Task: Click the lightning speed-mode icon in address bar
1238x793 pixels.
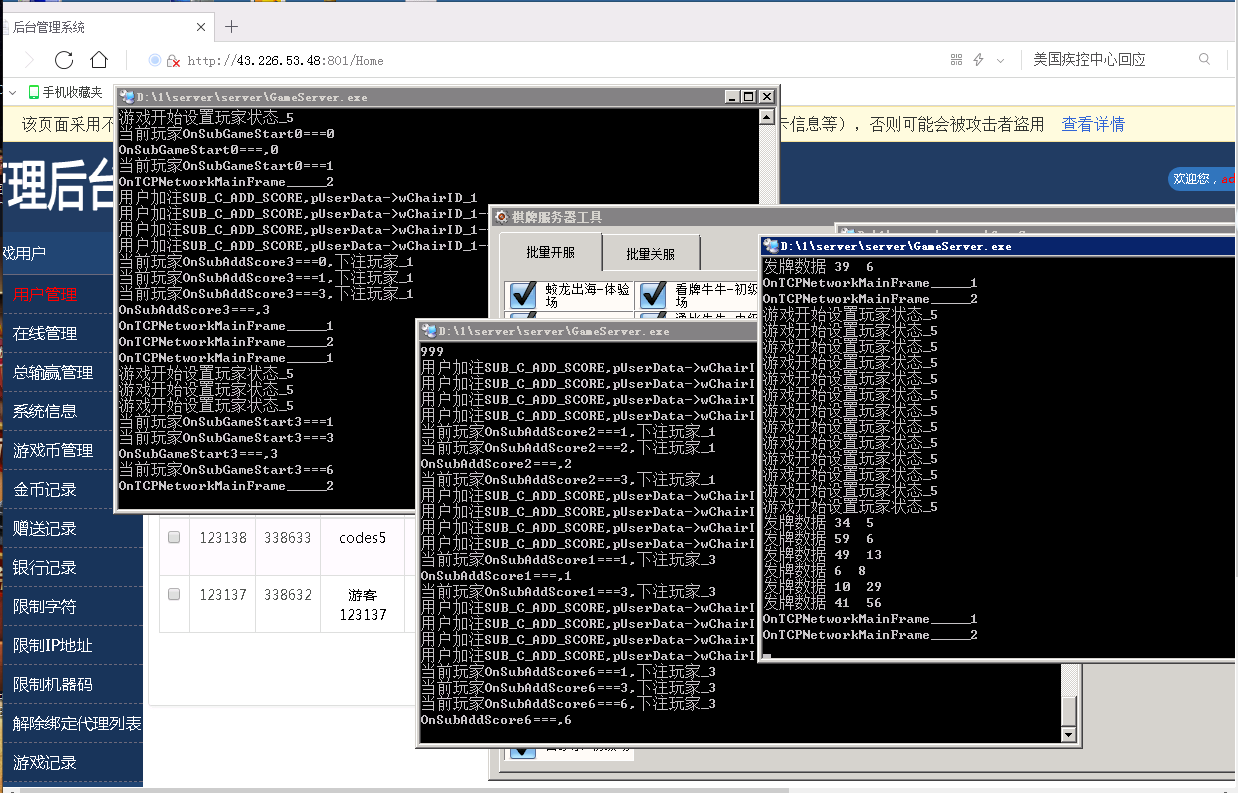Action: (x=978, y=60)
